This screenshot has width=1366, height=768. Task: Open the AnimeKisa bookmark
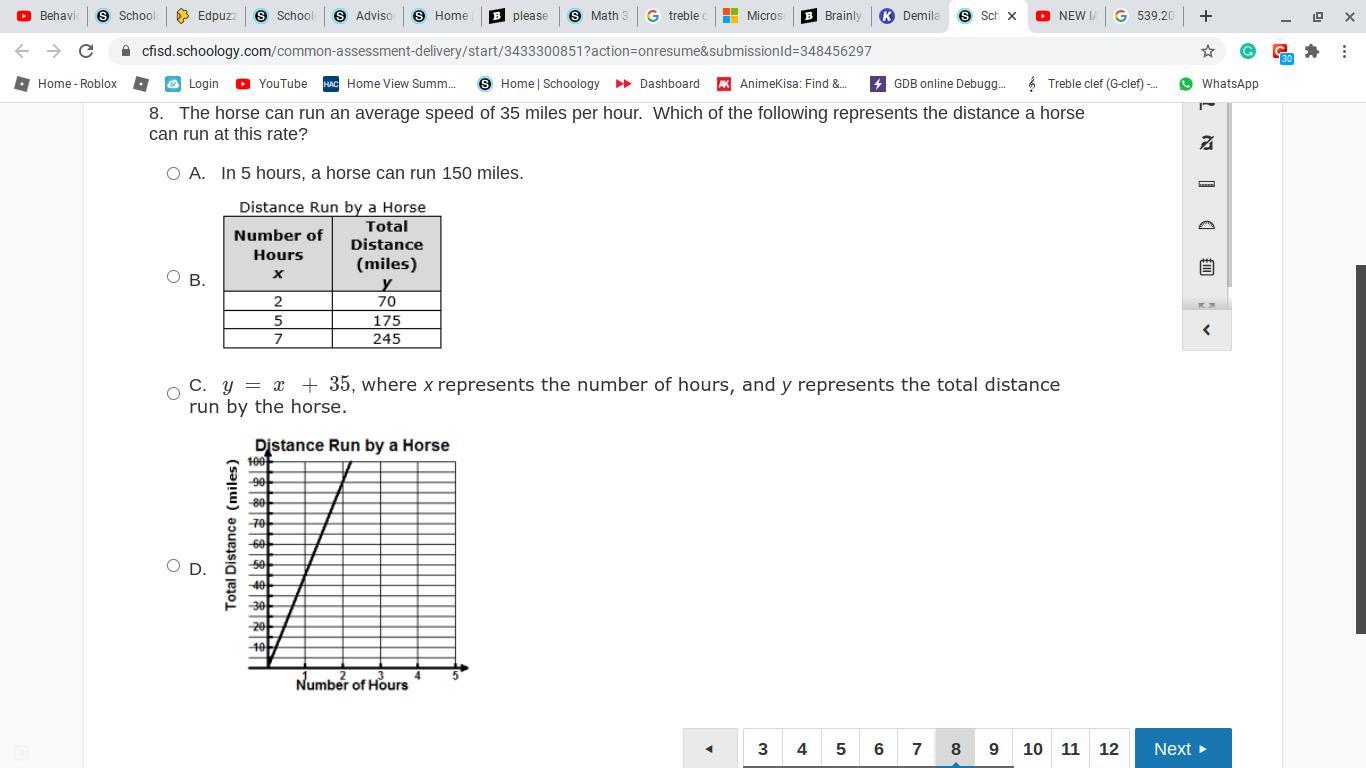click(782, 84)
